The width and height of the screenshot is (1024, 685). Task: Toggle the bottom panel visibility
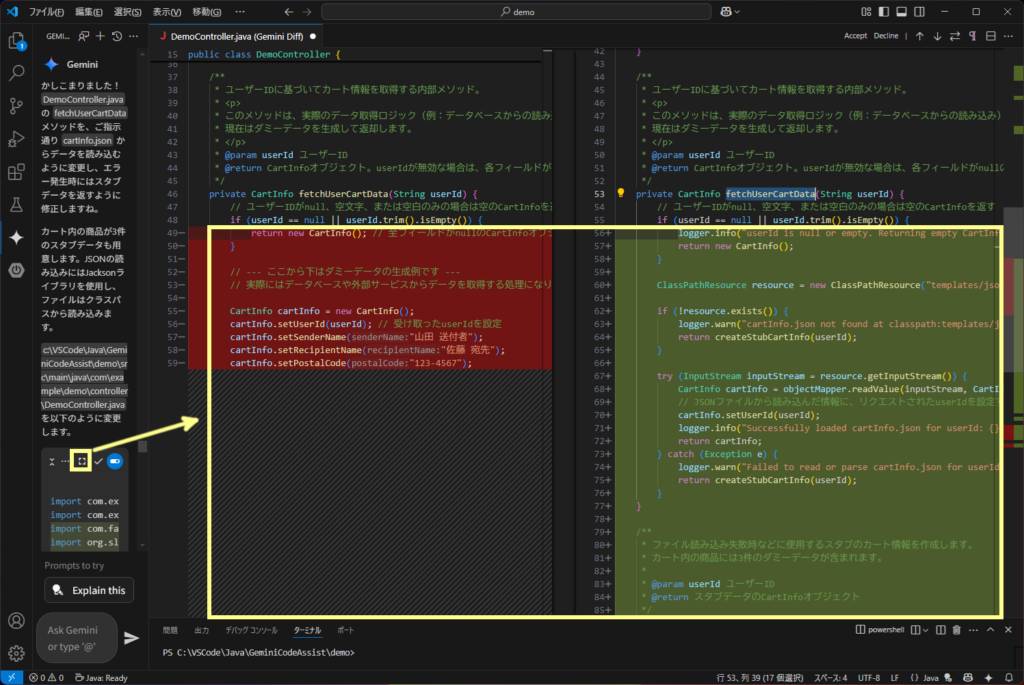(901, 12)
